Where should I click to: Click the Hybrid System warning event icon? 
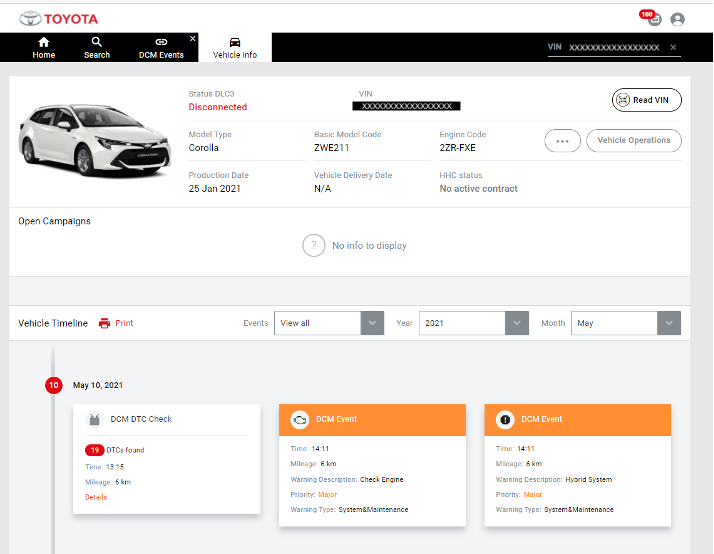pyautogui.click(x=505, y=419)
